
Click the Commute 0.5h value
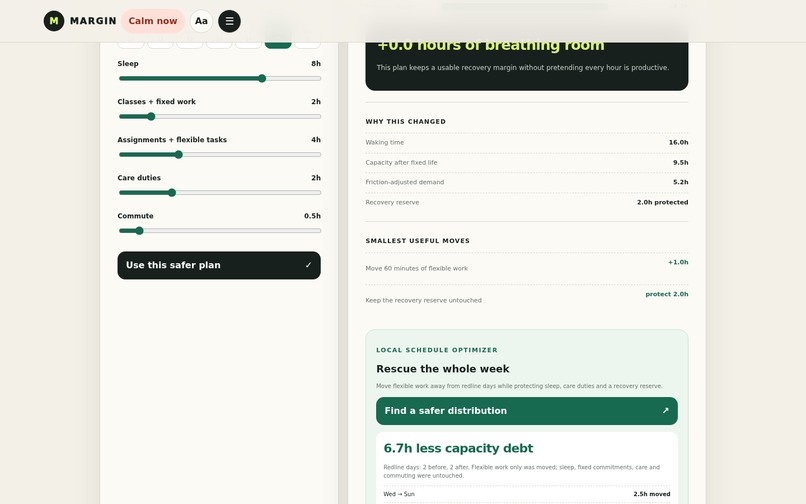312,216
